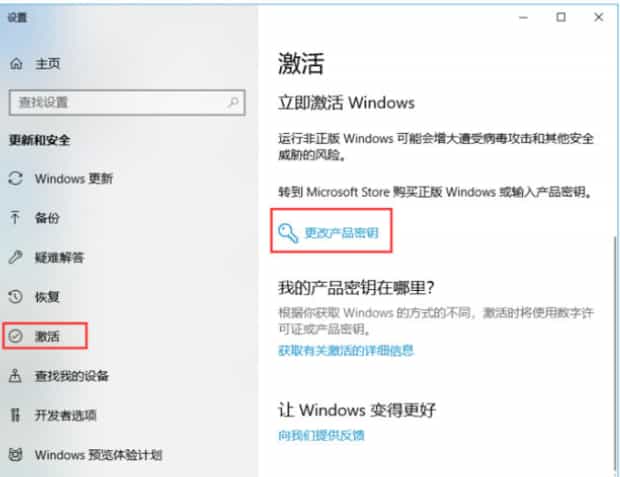Maximize the Settings window
Viewport: 620px width, 477px height.
pos(561,17)
